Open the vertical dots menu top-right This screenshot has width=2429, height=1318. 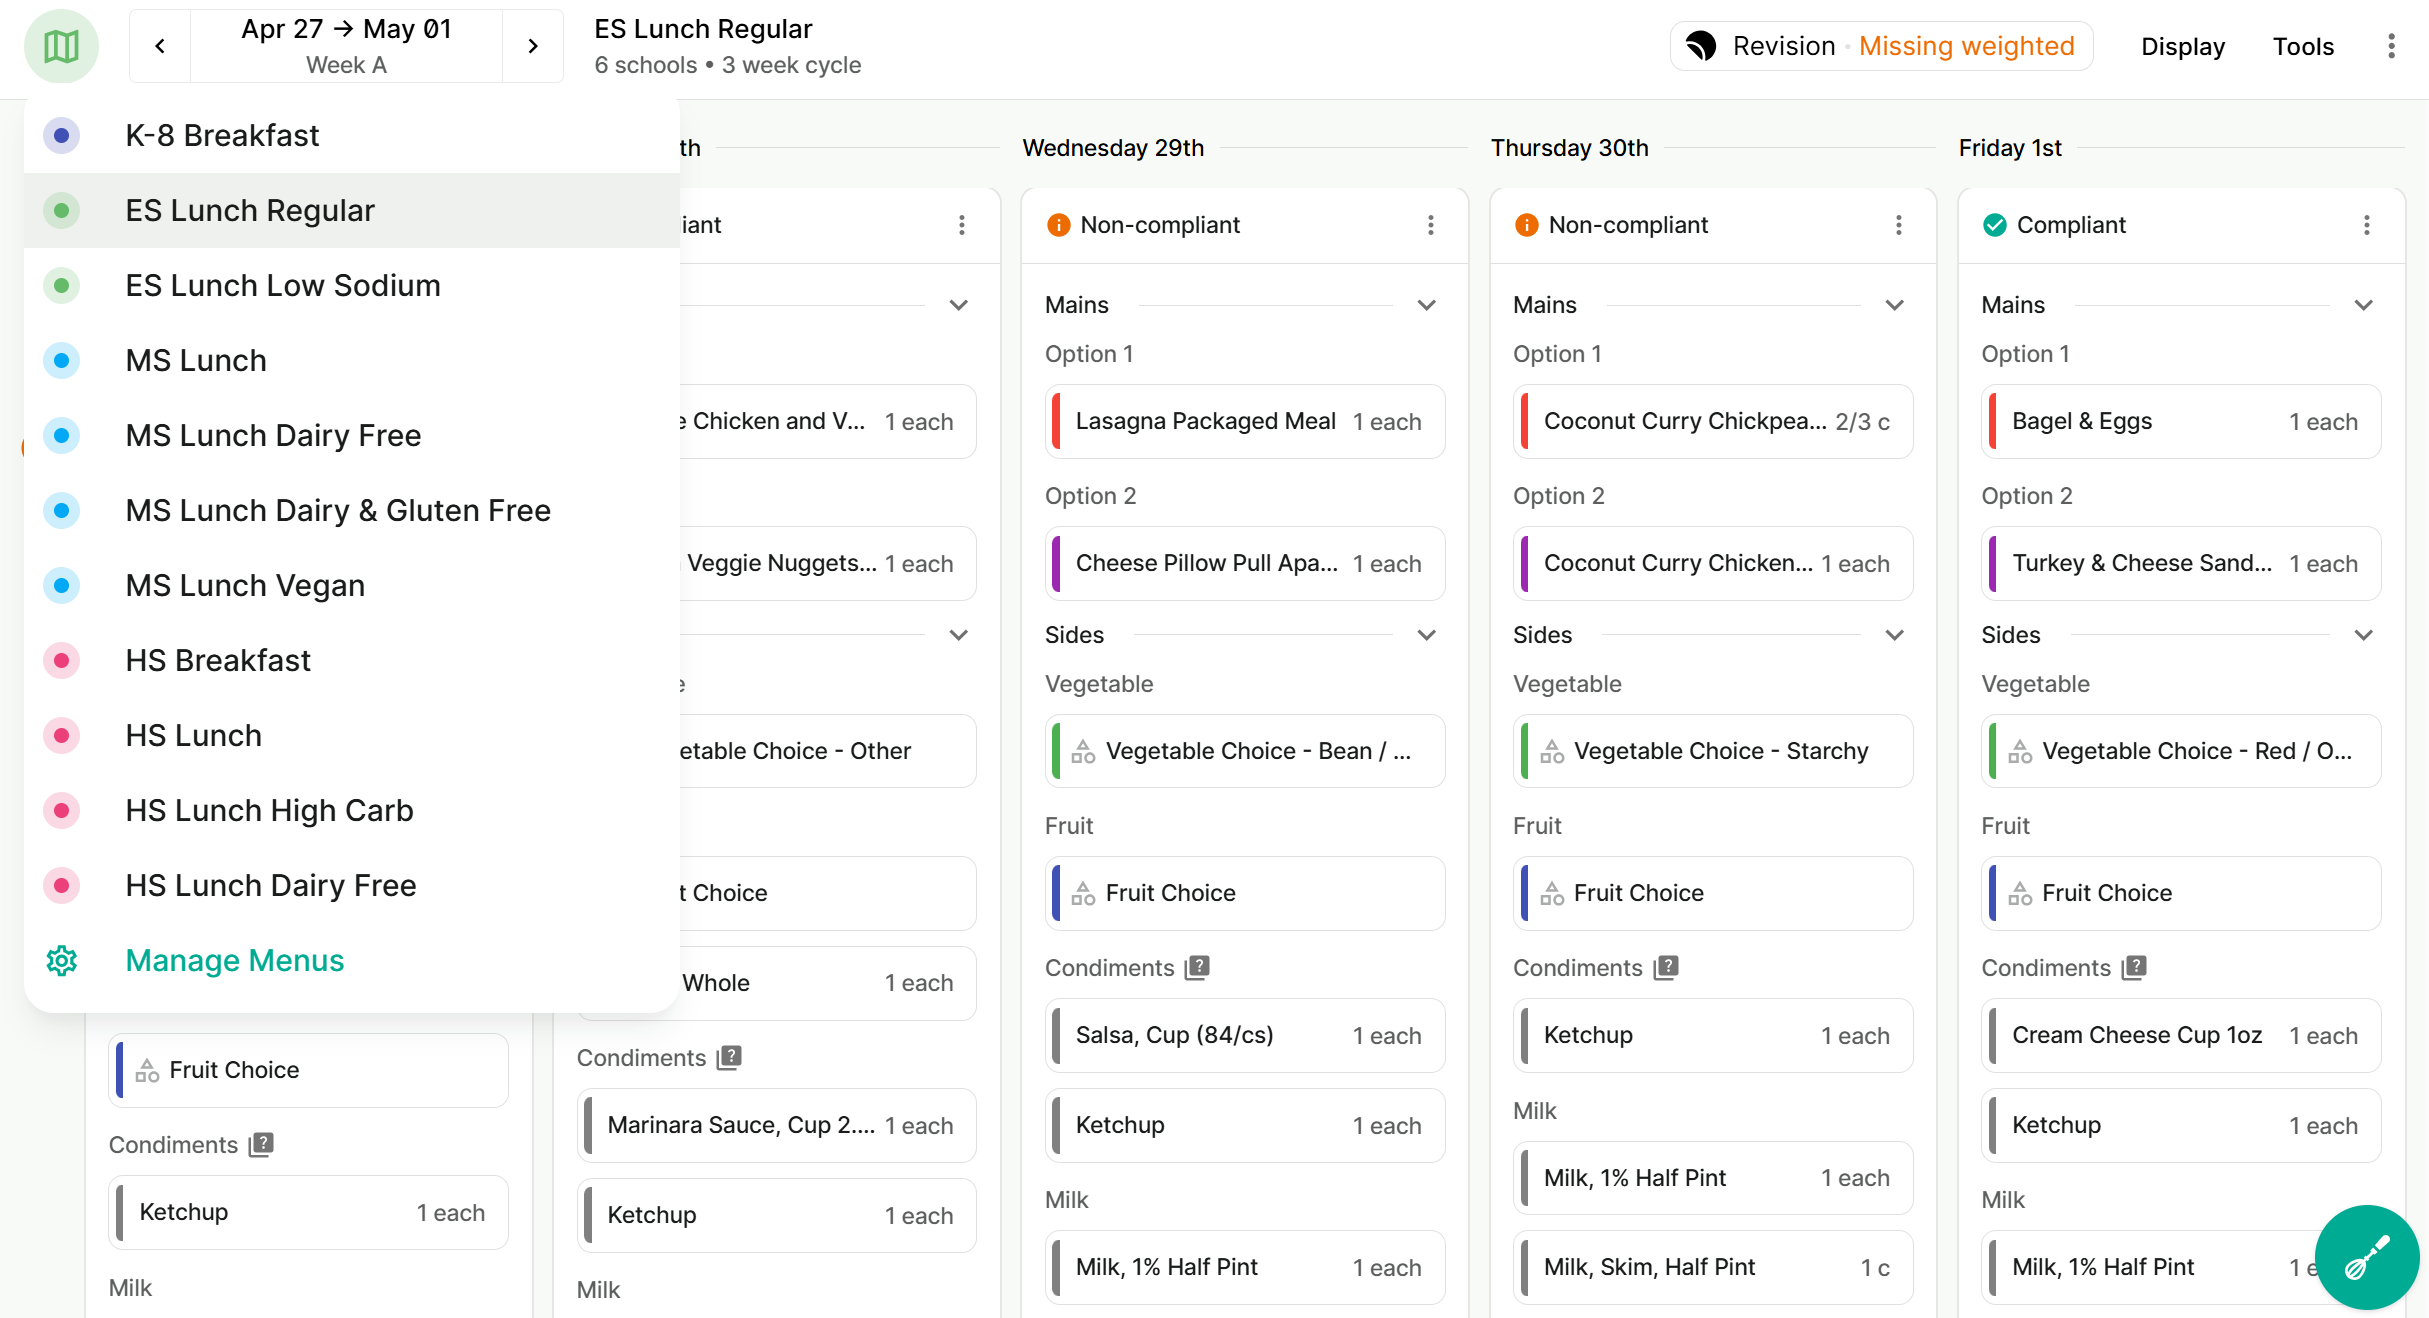[2391, 46]
